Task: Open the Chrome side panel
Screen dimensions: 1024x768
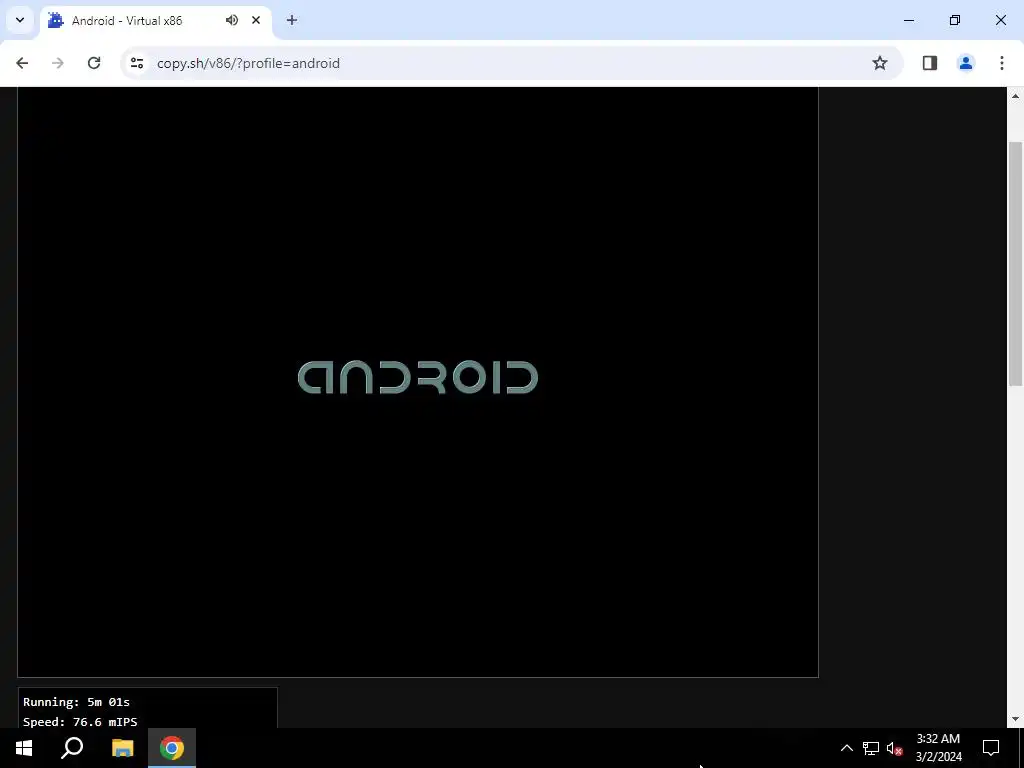Action: (930, 63)
